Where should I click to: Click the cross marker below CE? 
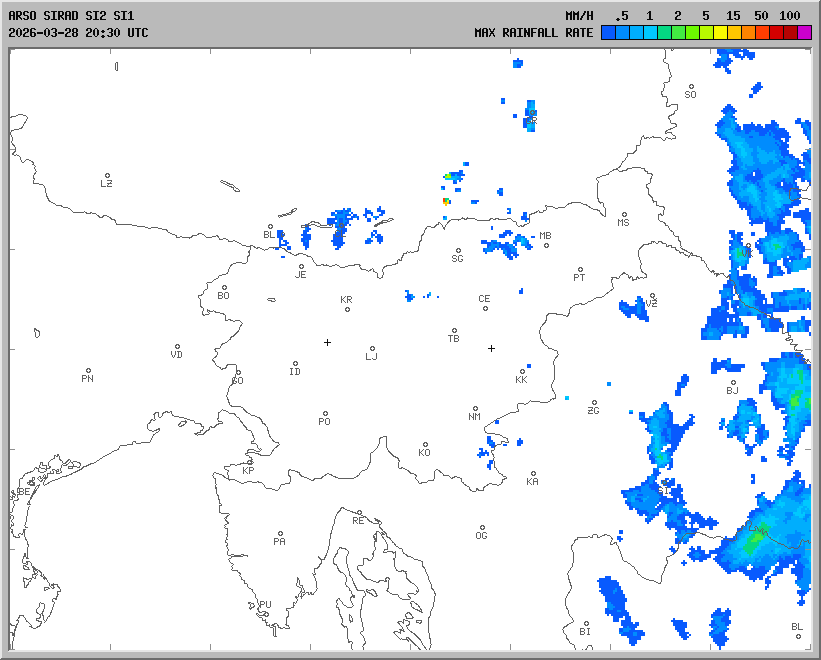pos(491,348)
